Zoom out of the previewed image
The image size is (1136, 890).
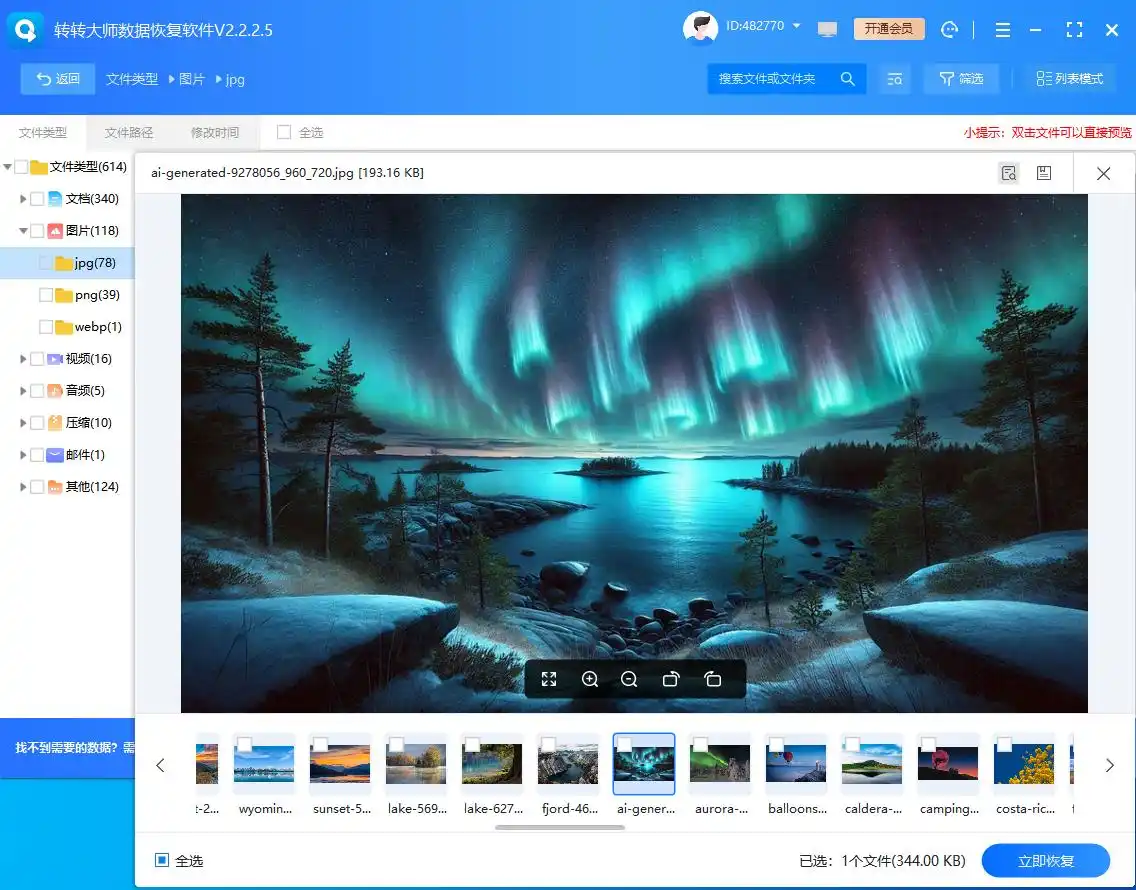click(x=629, y=678)
